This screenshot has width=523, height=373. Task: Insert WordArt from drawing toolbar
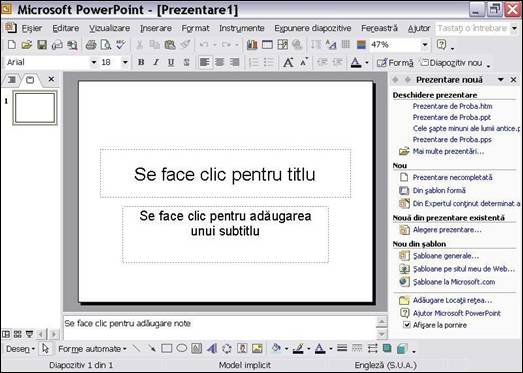[x=211, y=349]
